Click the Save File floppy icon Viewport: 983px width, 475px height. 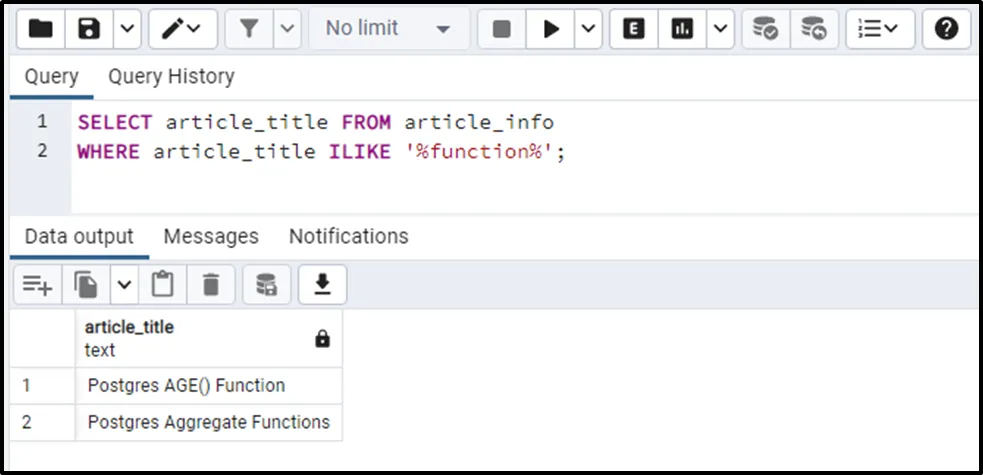[90, 29]
